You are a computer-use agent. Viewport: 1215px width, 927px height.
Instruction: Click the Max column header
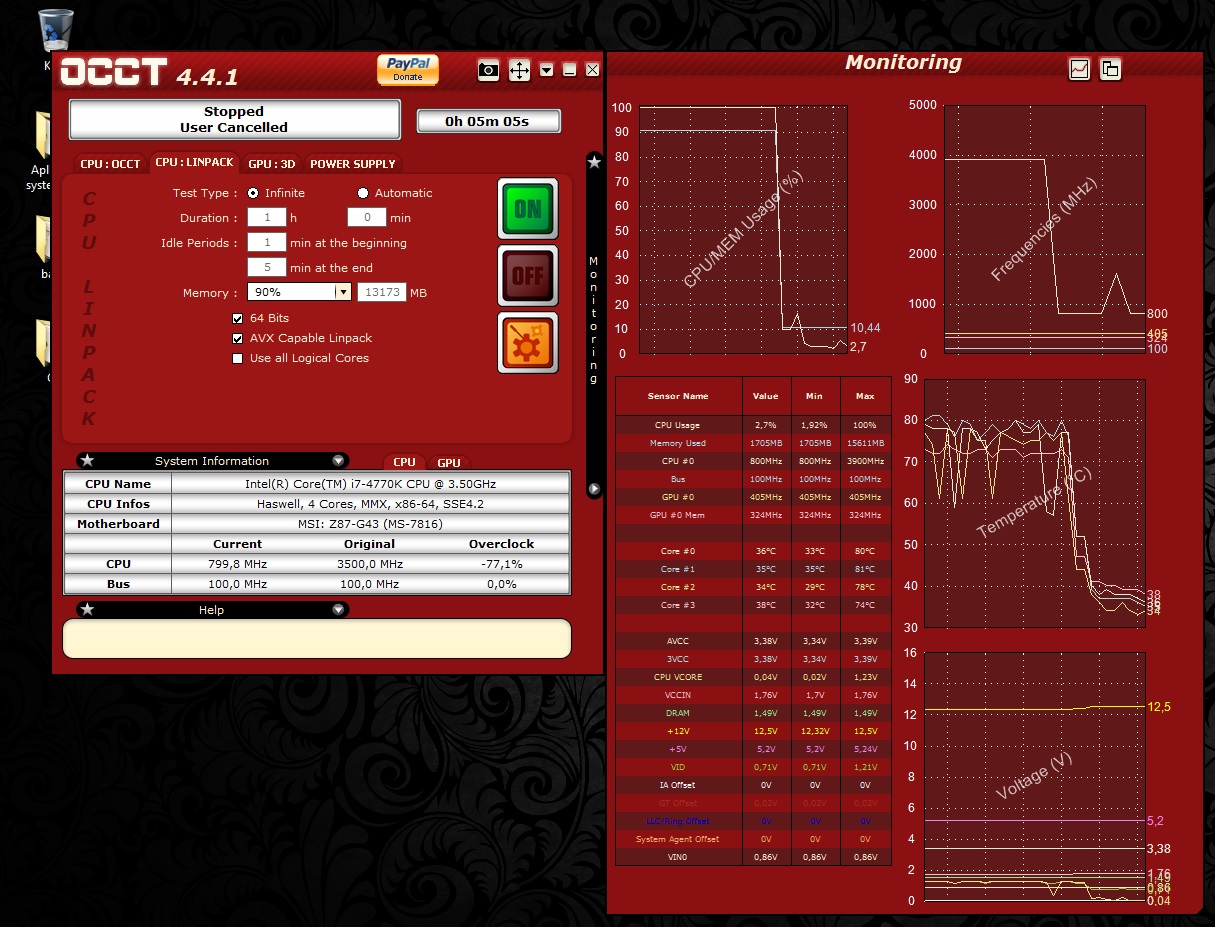point(866,396)
